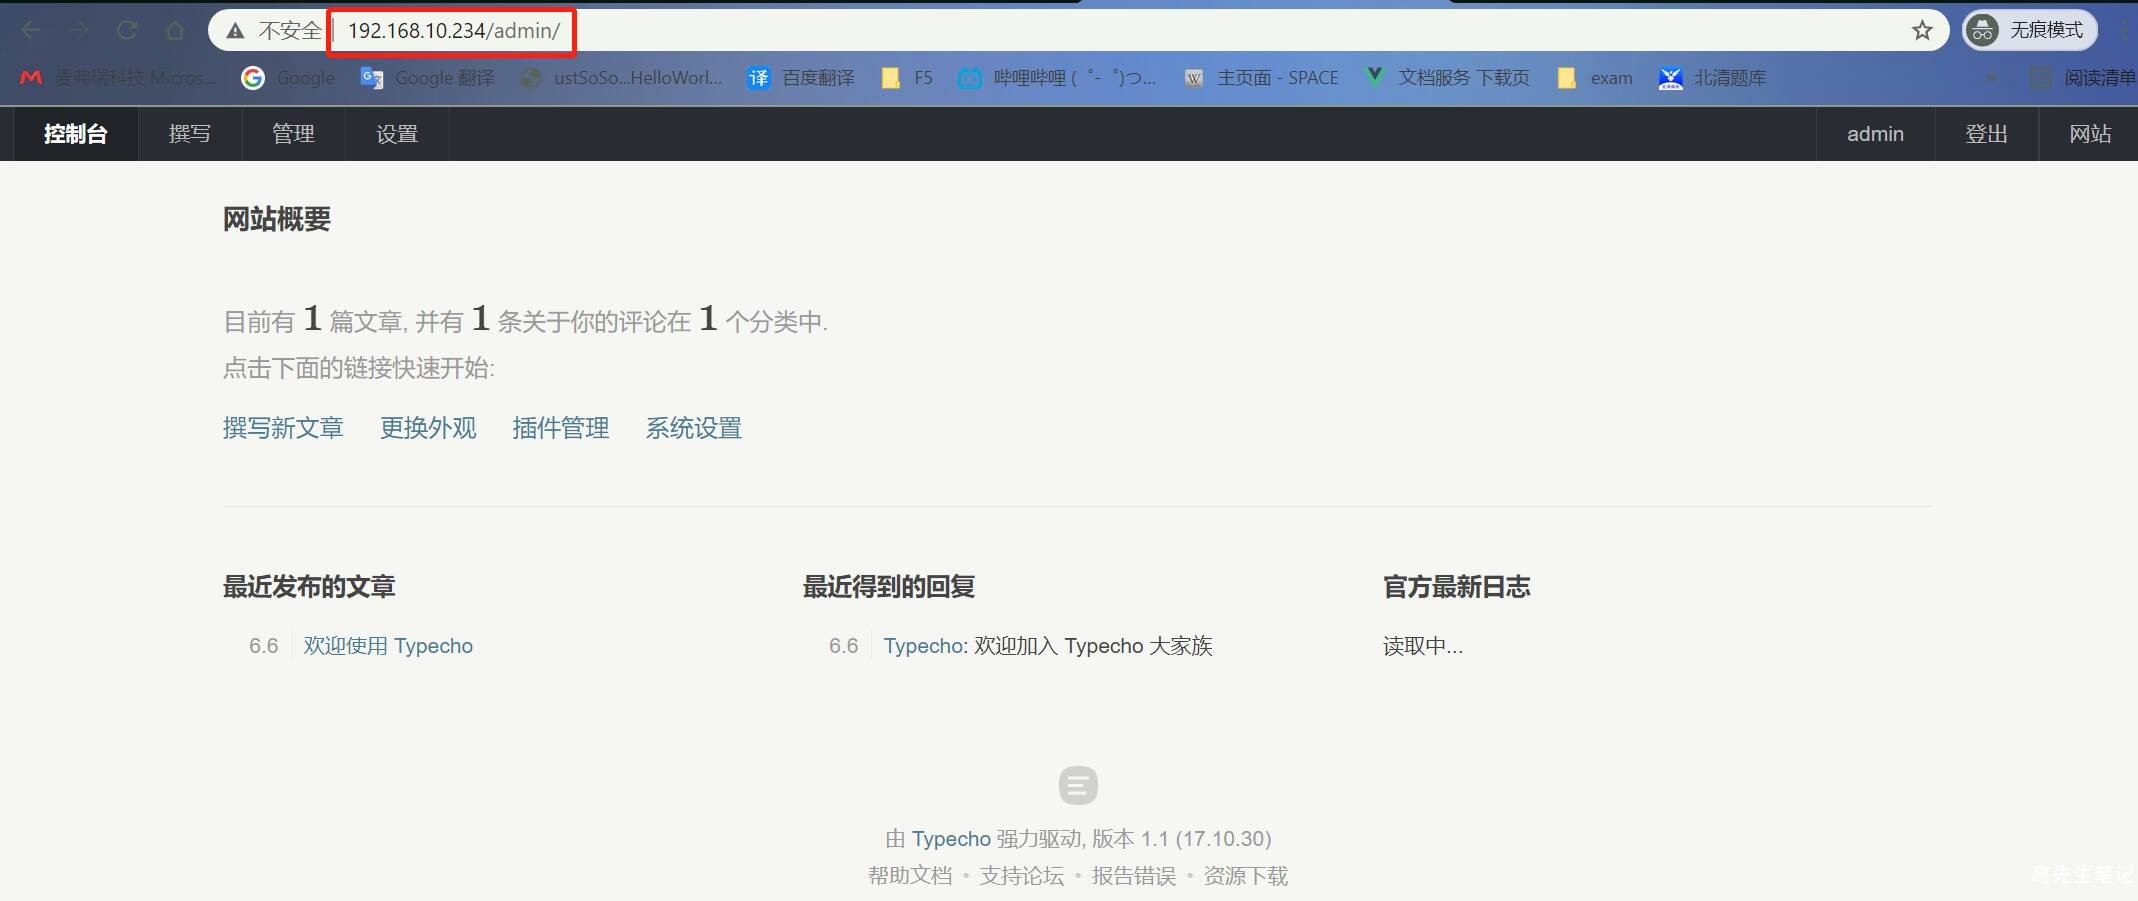Reload the page with the refresh icon

click(127, 30)
